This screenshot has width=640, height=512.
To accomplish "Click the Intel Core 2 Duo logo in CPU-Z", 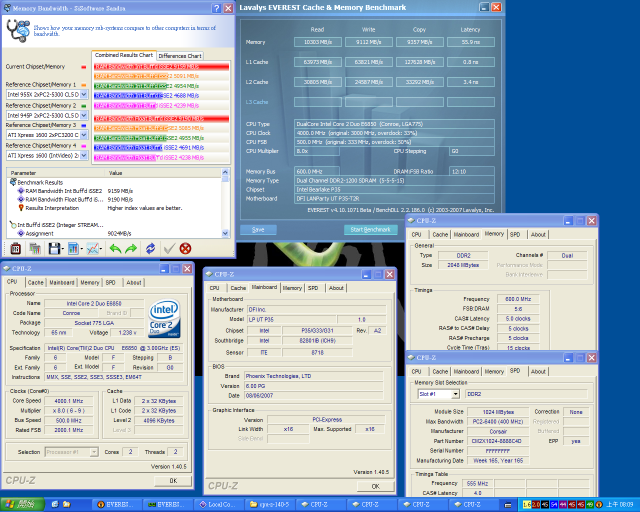I will point(164,319).
